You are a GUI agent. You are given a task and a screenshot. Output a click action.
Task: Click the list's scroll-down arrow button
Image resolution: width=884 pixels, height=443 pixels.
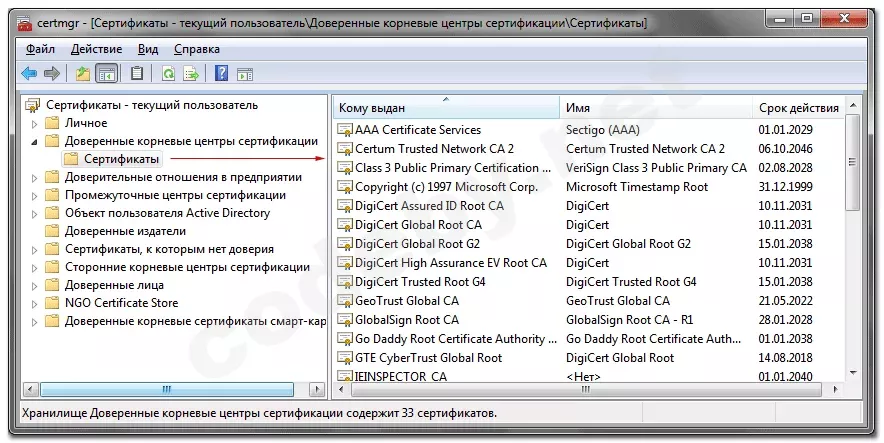pyautogui.click(x=853, y=373)
